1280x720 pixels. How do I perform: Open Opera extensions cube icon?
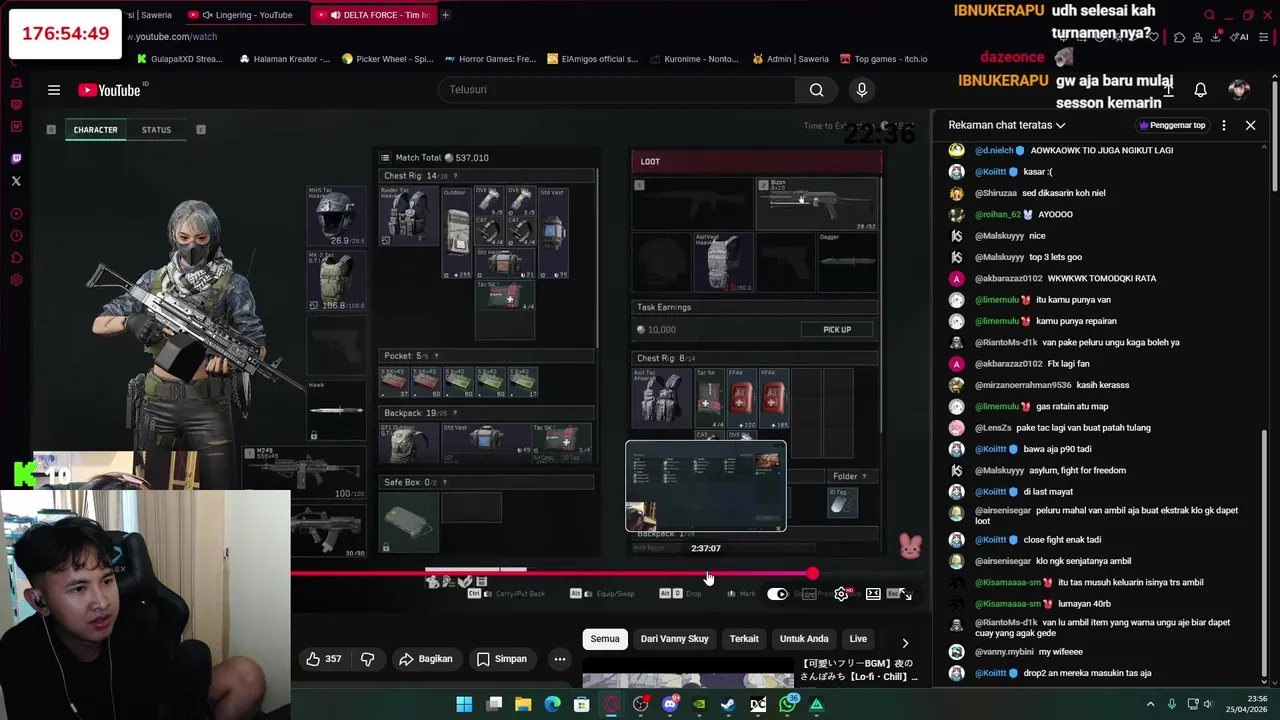[1179, 37]
